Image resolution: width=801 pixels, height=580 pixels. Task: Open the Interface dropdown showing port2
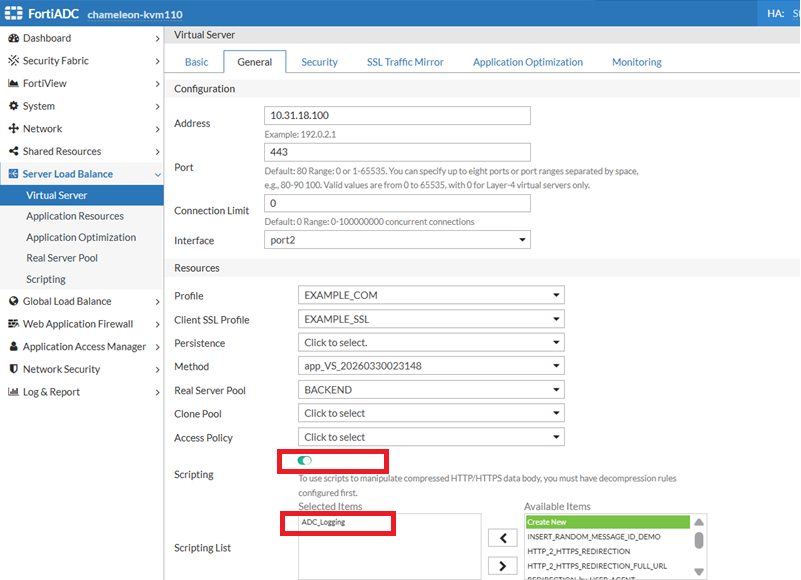(x=397, y=240)
